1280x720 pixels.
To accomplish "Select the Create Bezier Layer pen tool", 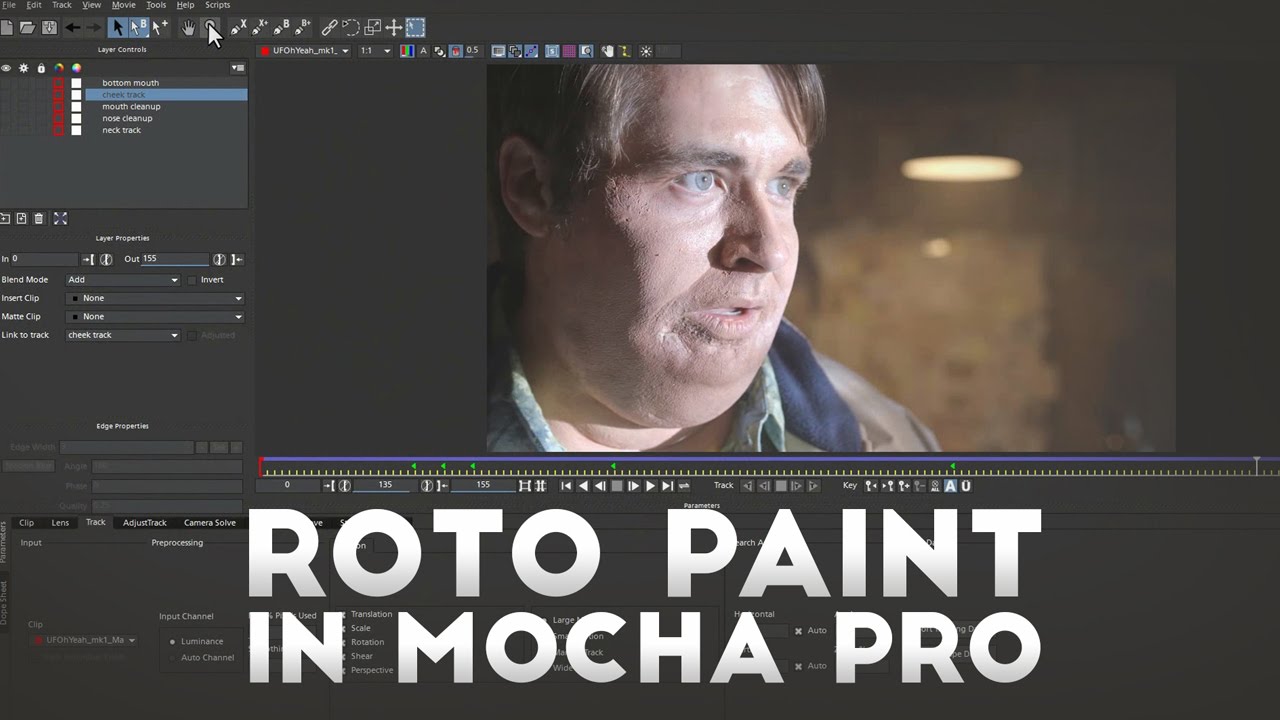I will click(x=282, y=28).
